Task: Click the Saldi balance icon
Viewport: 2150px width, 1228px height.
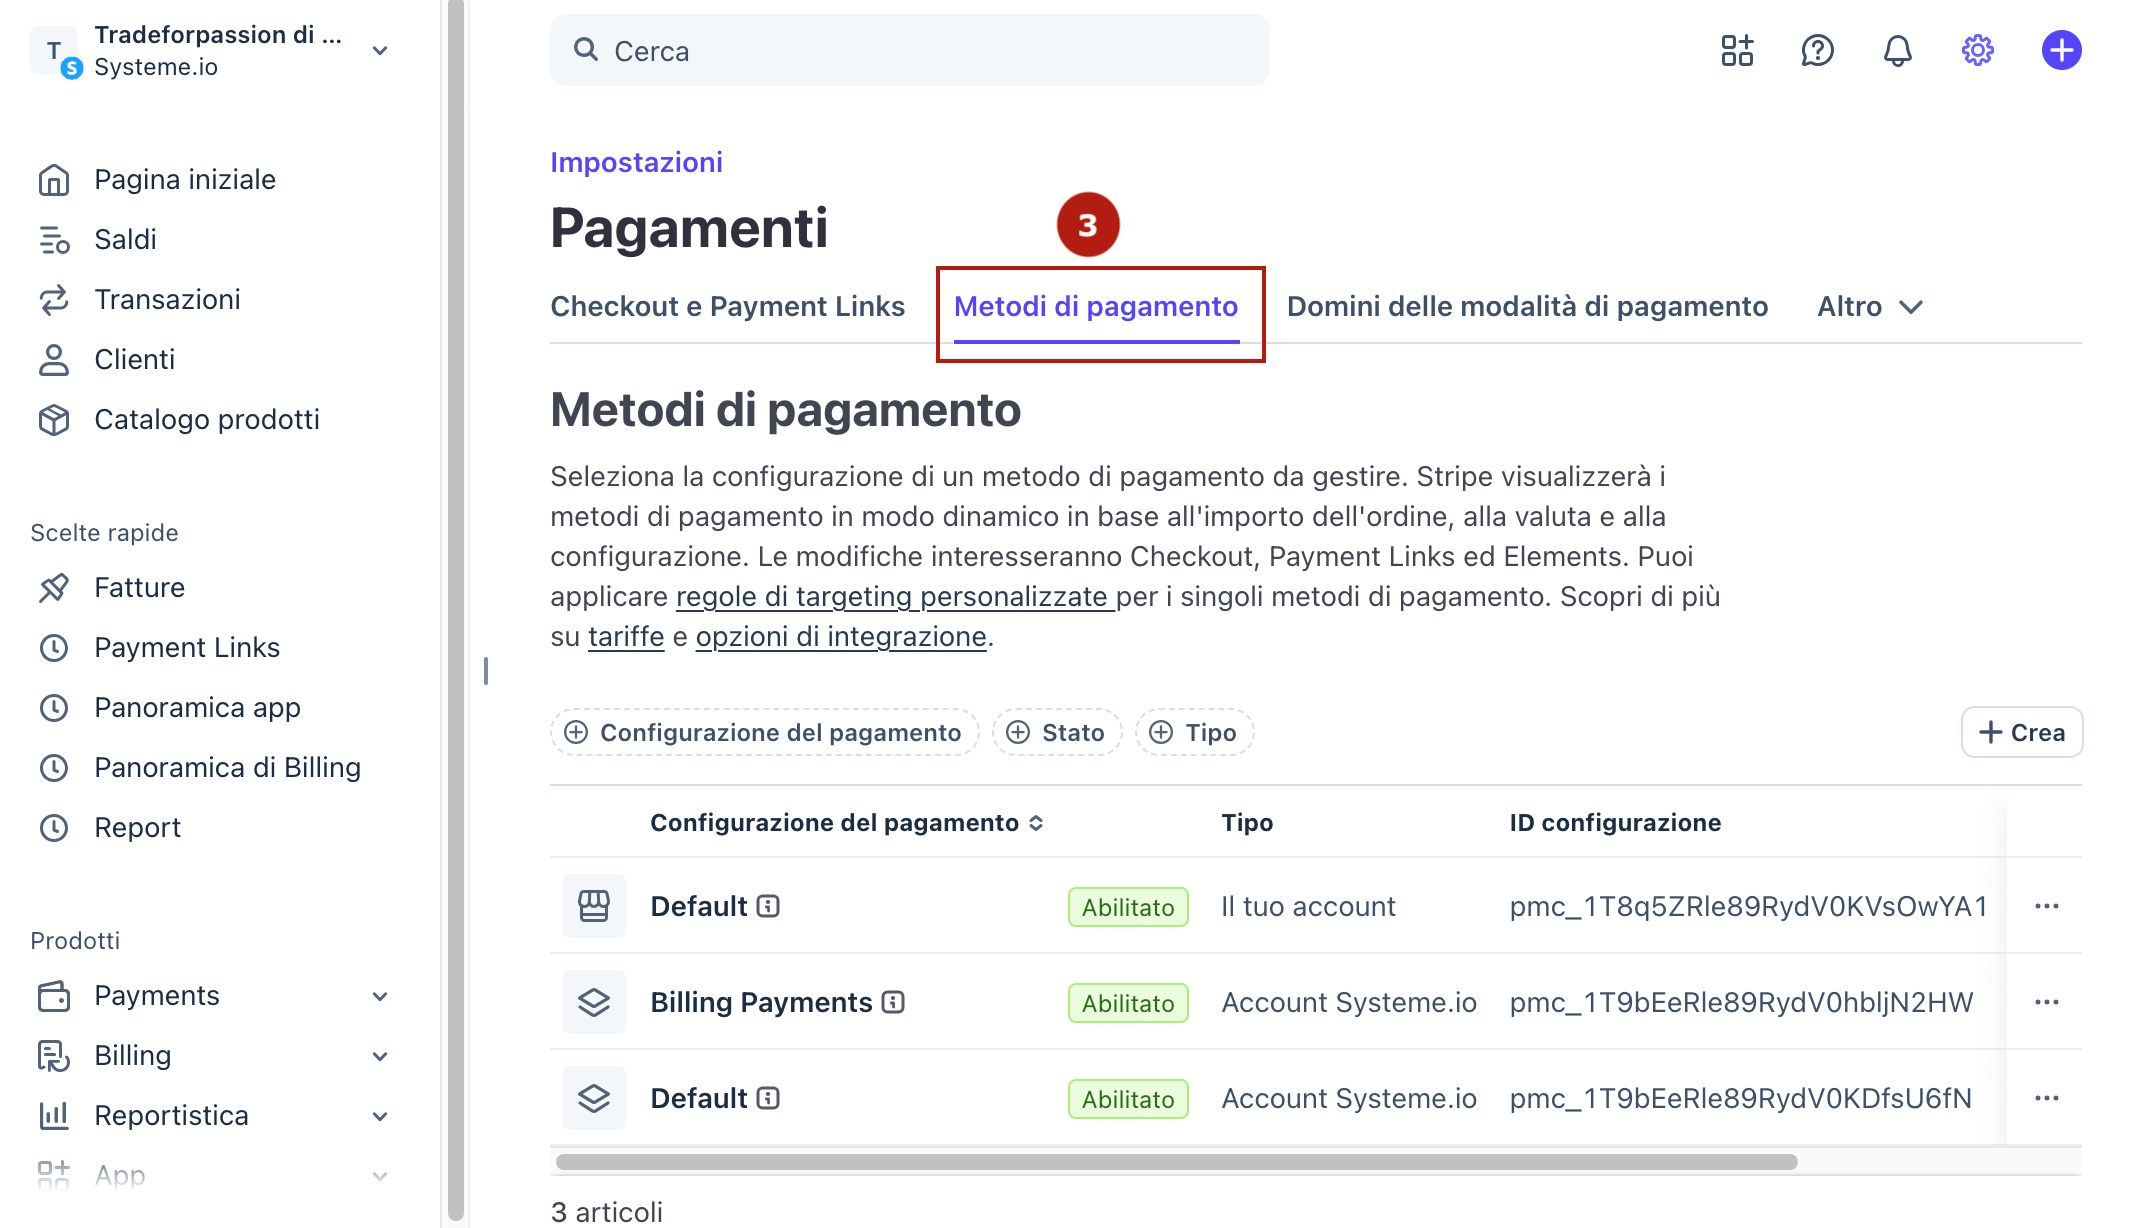Action: pyautogui.click(x=54, y=240)
